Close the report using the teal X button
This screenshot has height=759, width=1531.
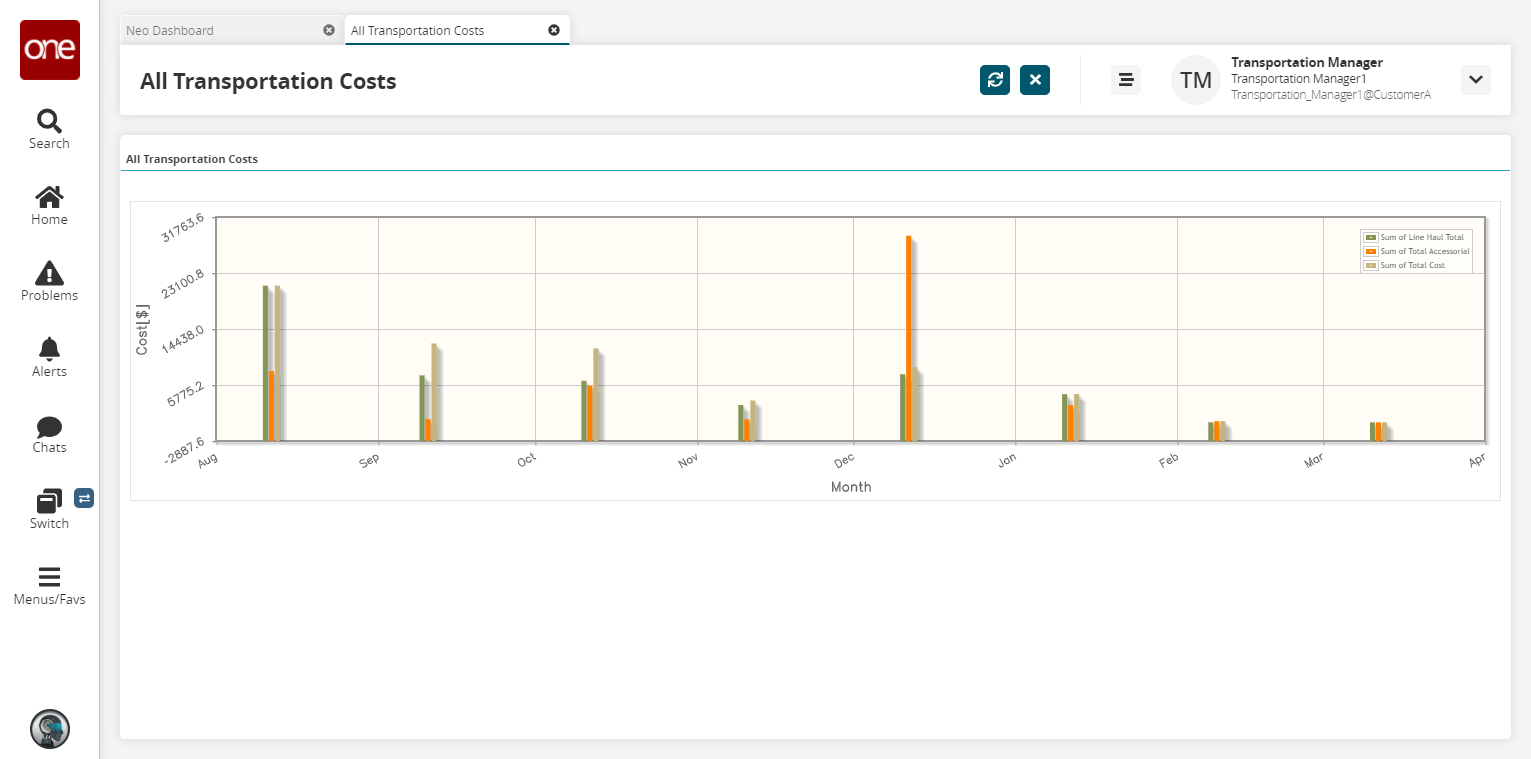[x=1035, y=80]
